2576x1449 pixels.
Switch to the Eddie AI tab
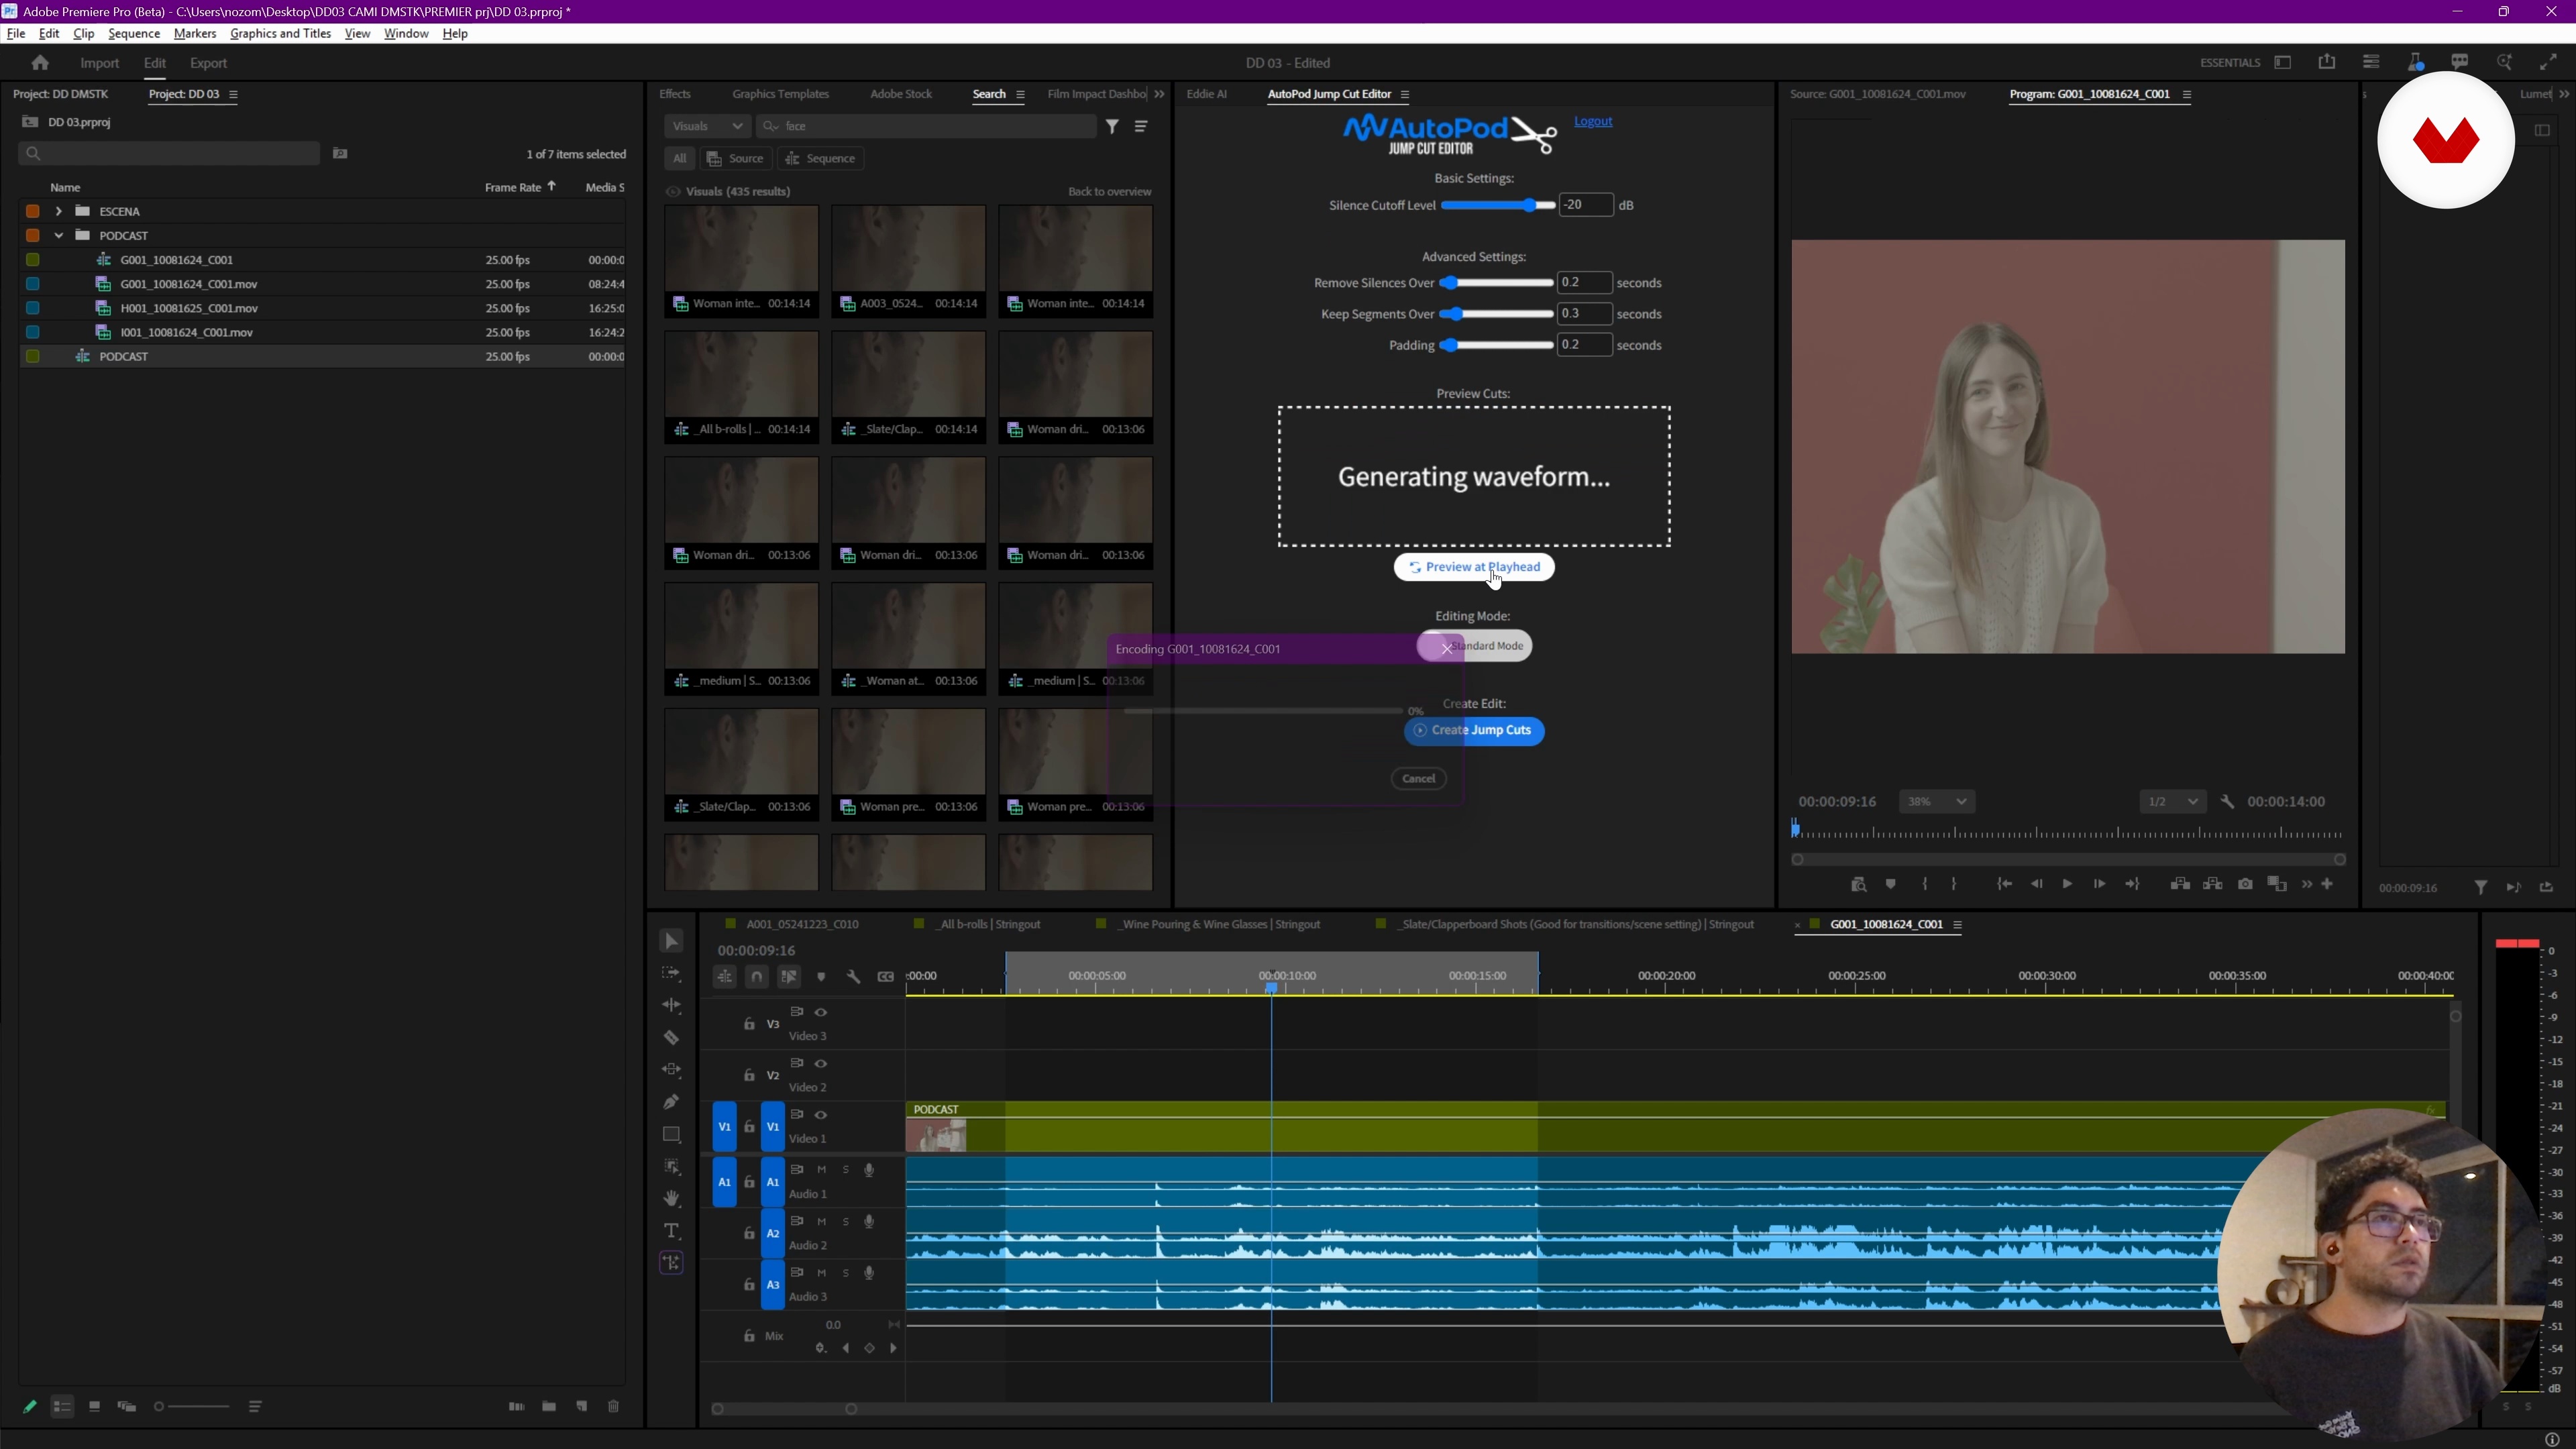[x=1206, y=94]
